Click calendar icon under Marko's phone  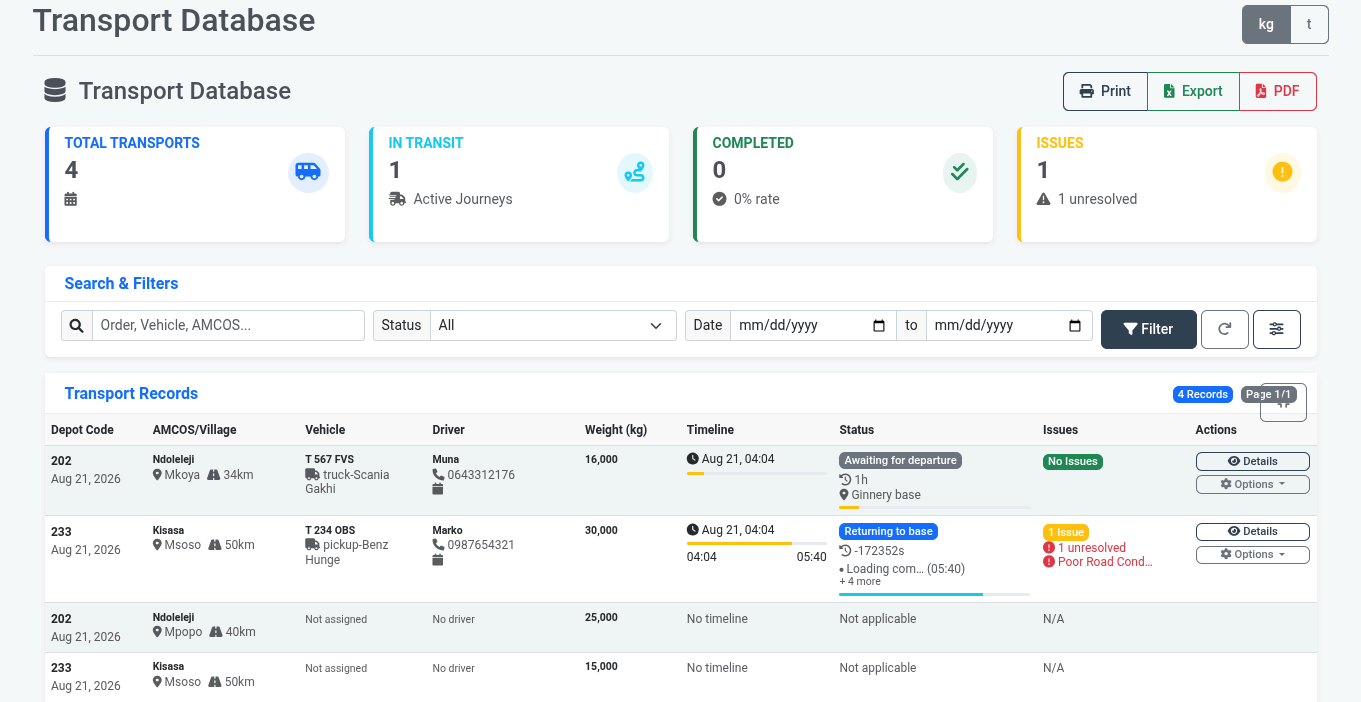click(x=438, y=560)
